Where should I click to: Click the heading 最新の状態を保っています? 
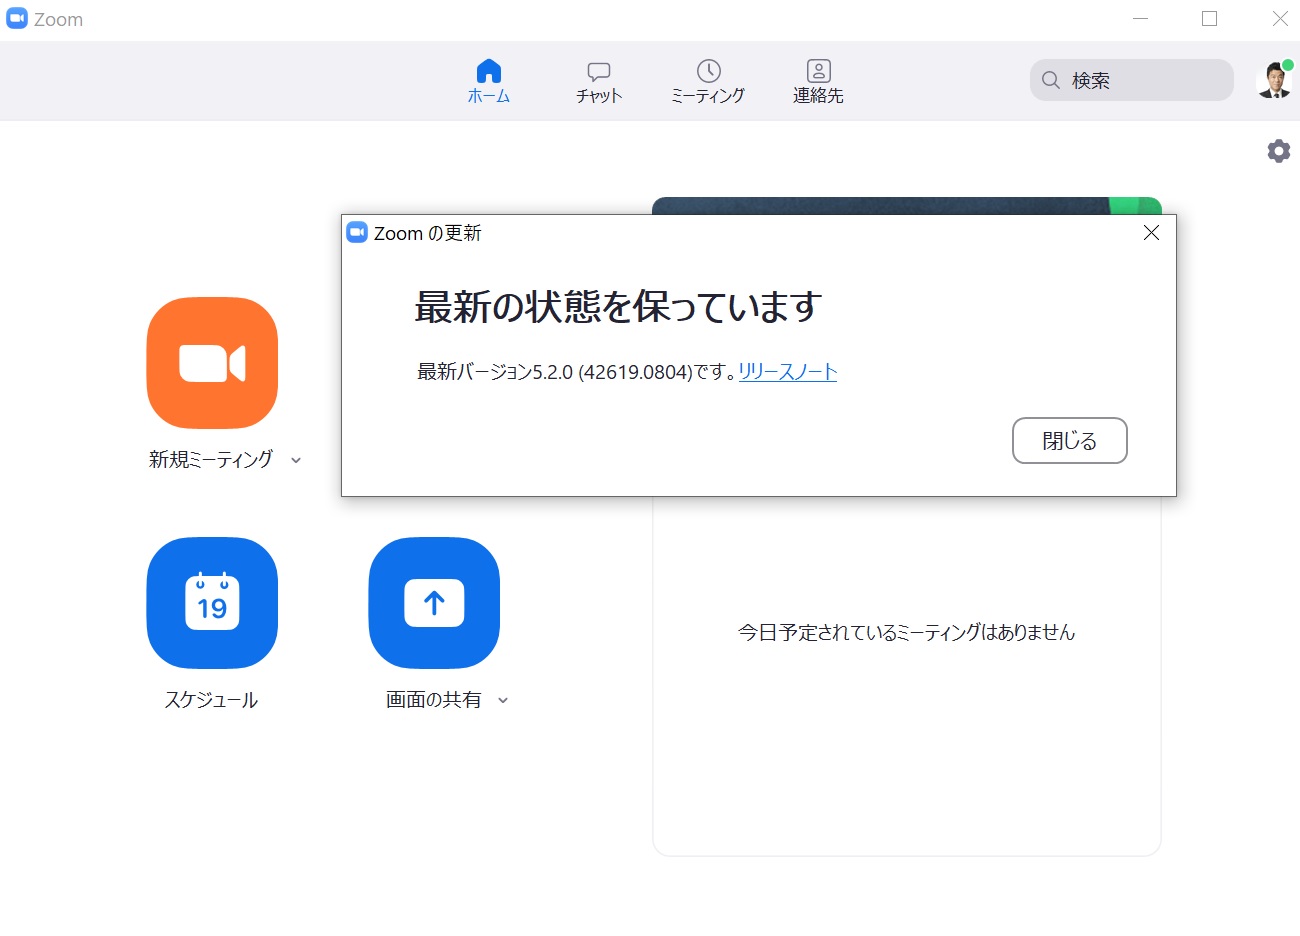point(618,306)
